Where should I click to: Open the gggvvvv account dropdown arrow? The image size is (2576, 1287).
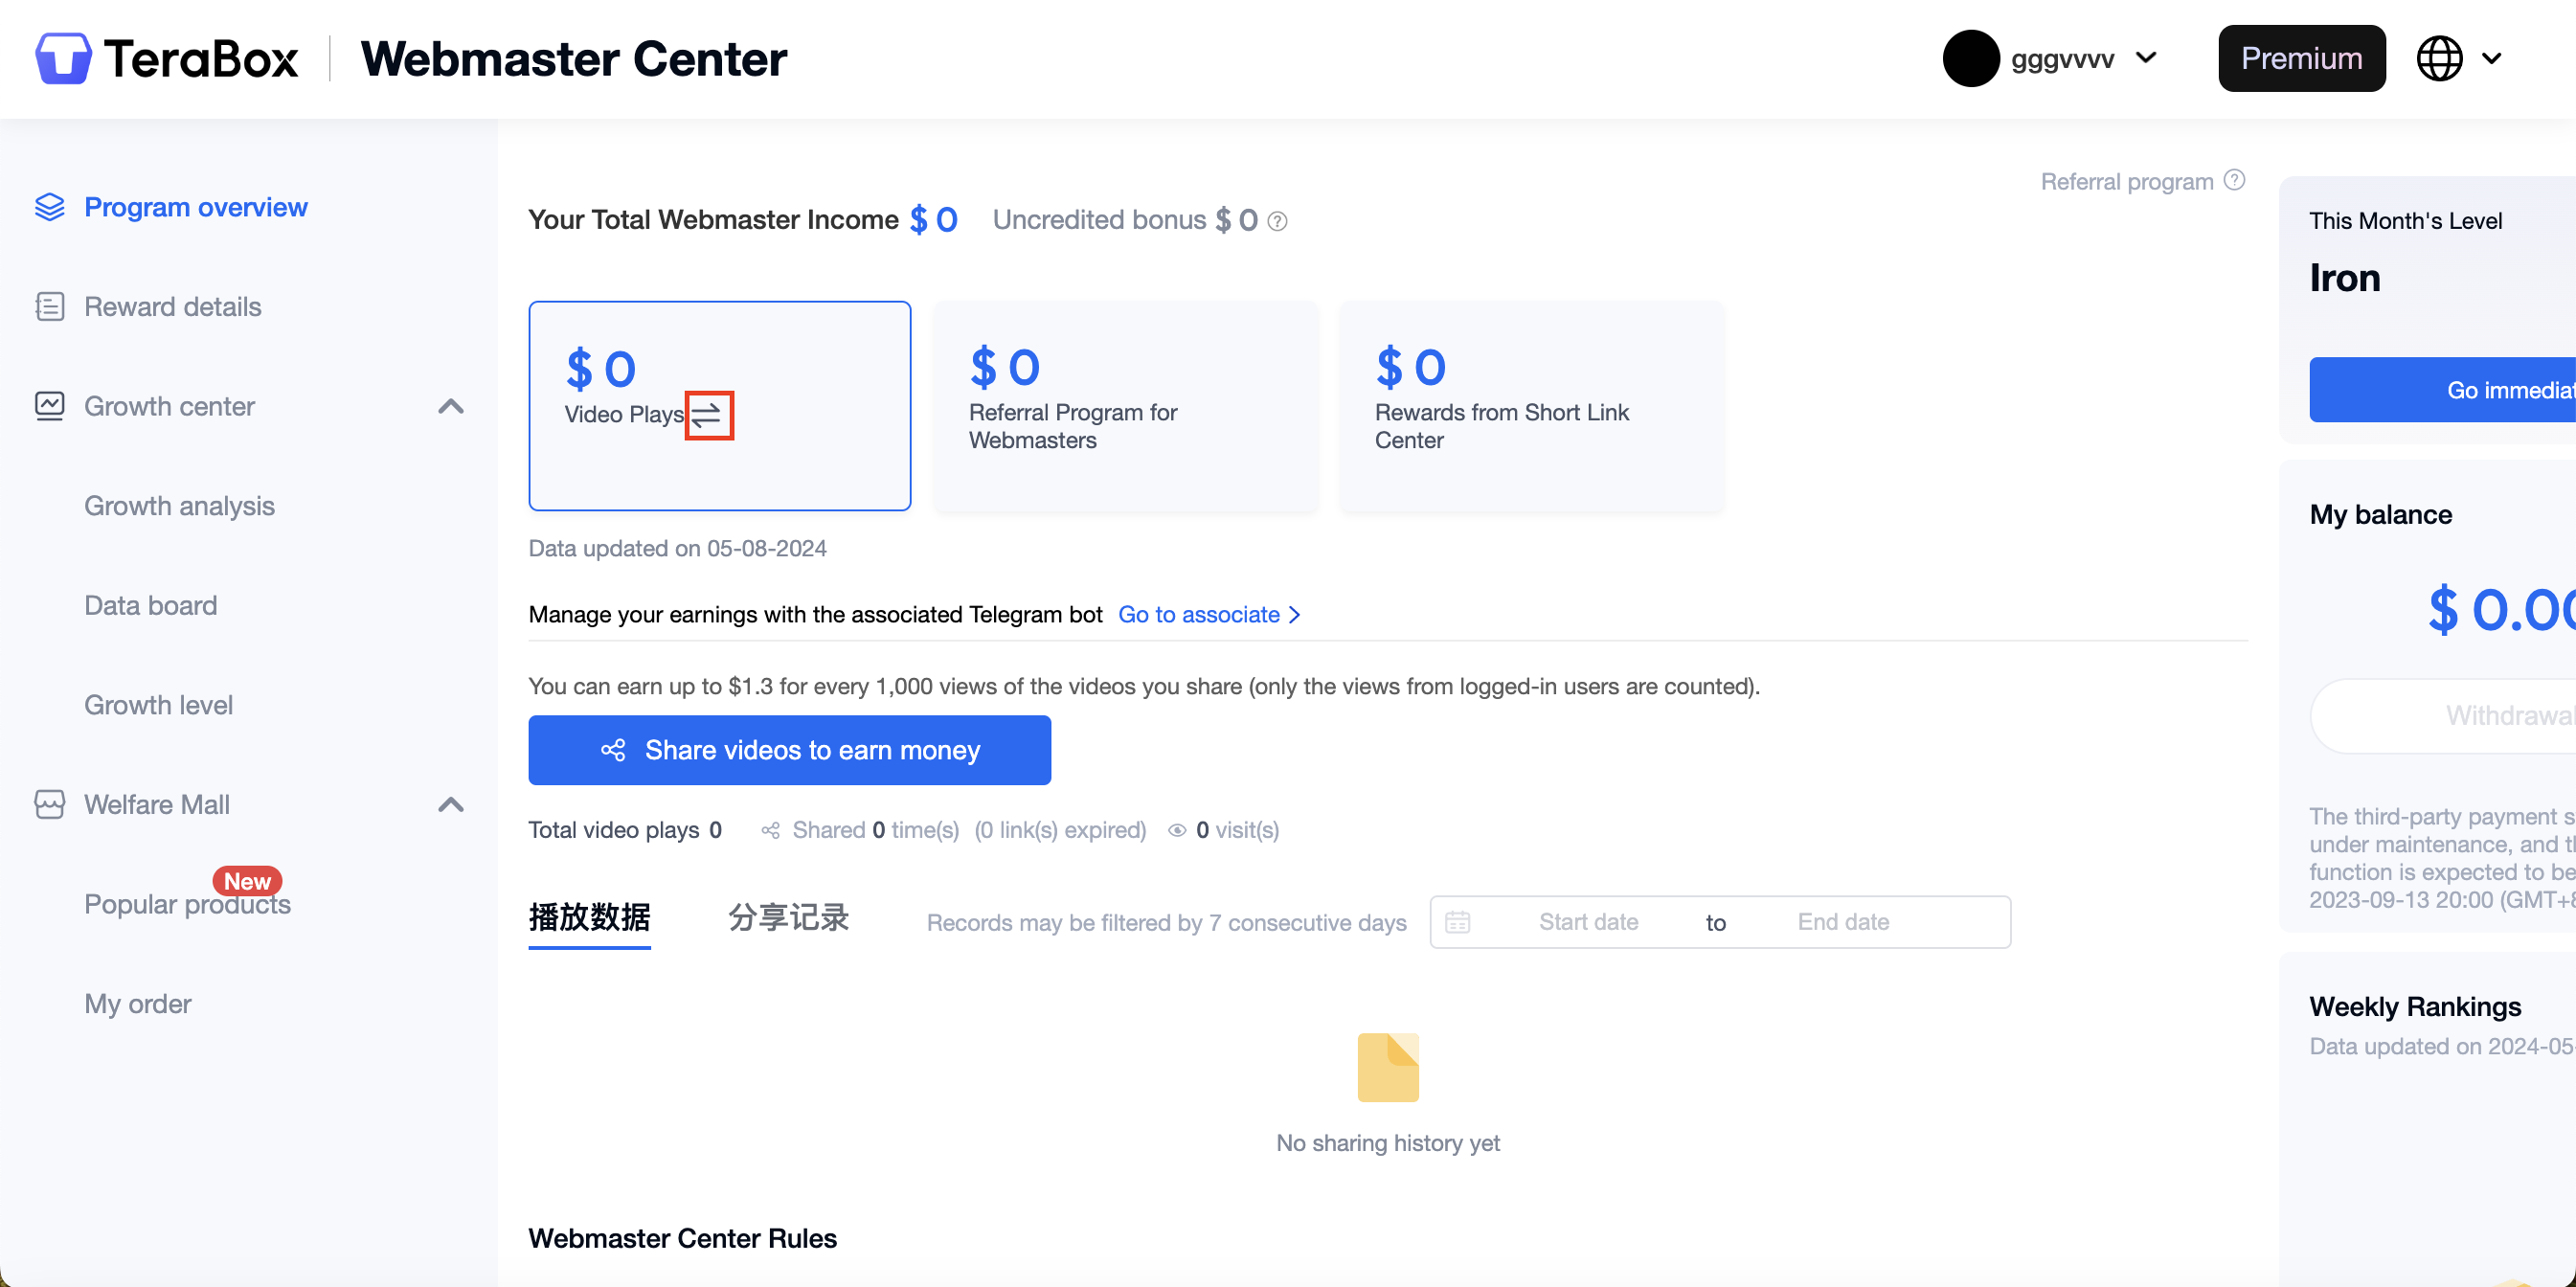click(x=2146, y=58)
